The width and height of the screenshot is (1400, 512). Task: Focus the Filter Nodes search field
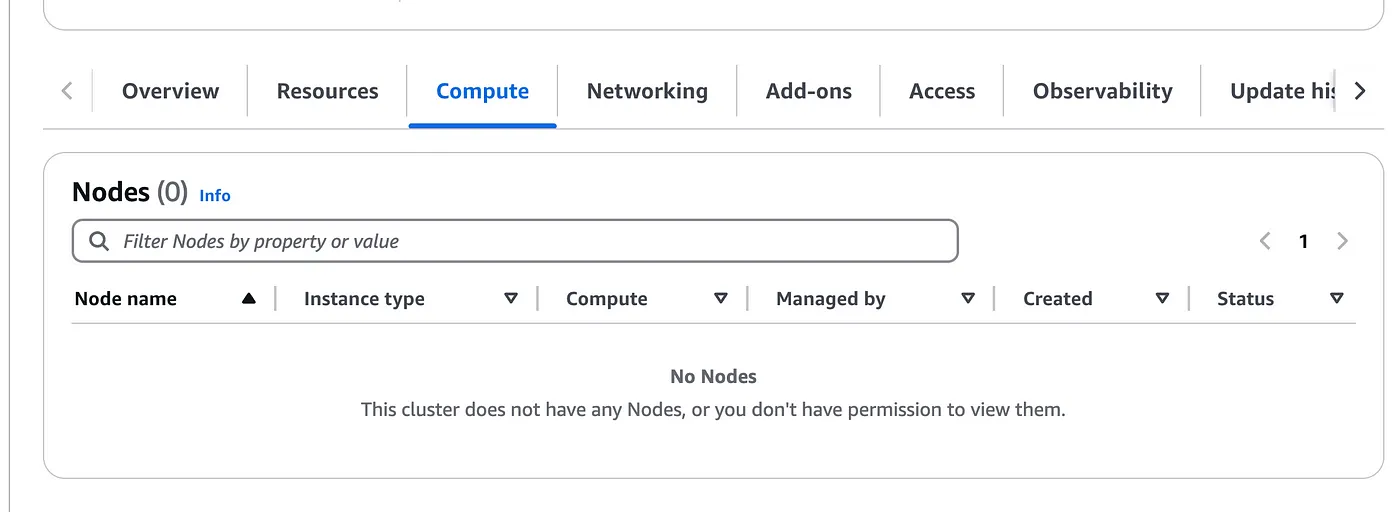coord(515,241)
